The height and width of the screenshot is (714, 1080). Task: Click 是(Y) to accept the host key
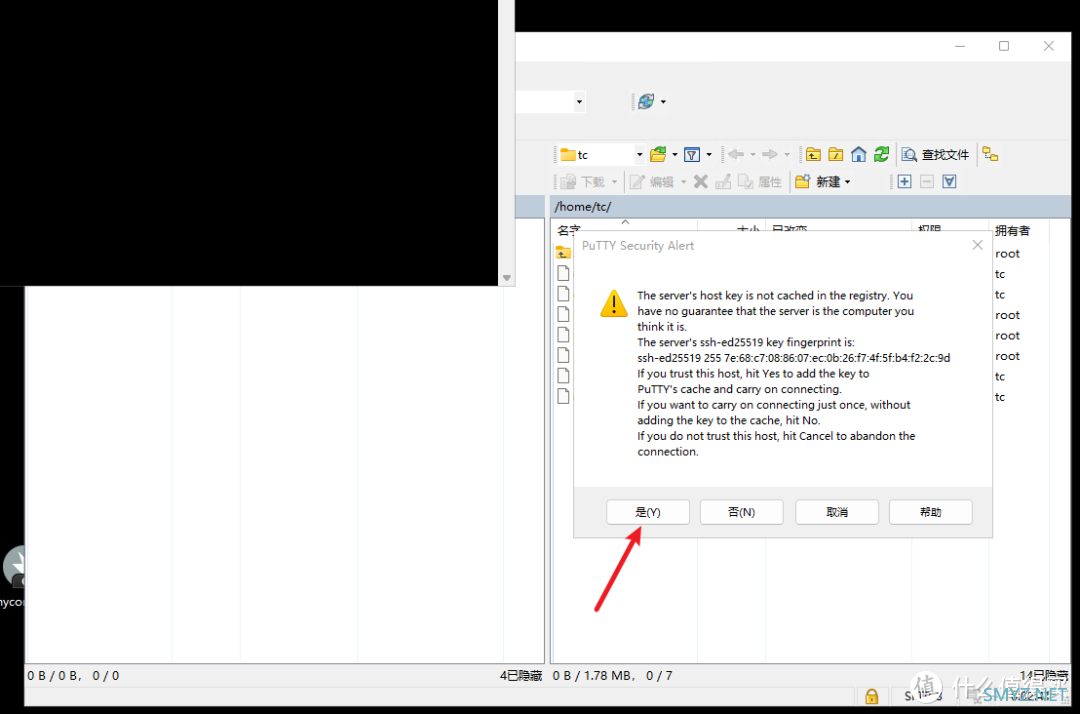(x=647, y=512)
